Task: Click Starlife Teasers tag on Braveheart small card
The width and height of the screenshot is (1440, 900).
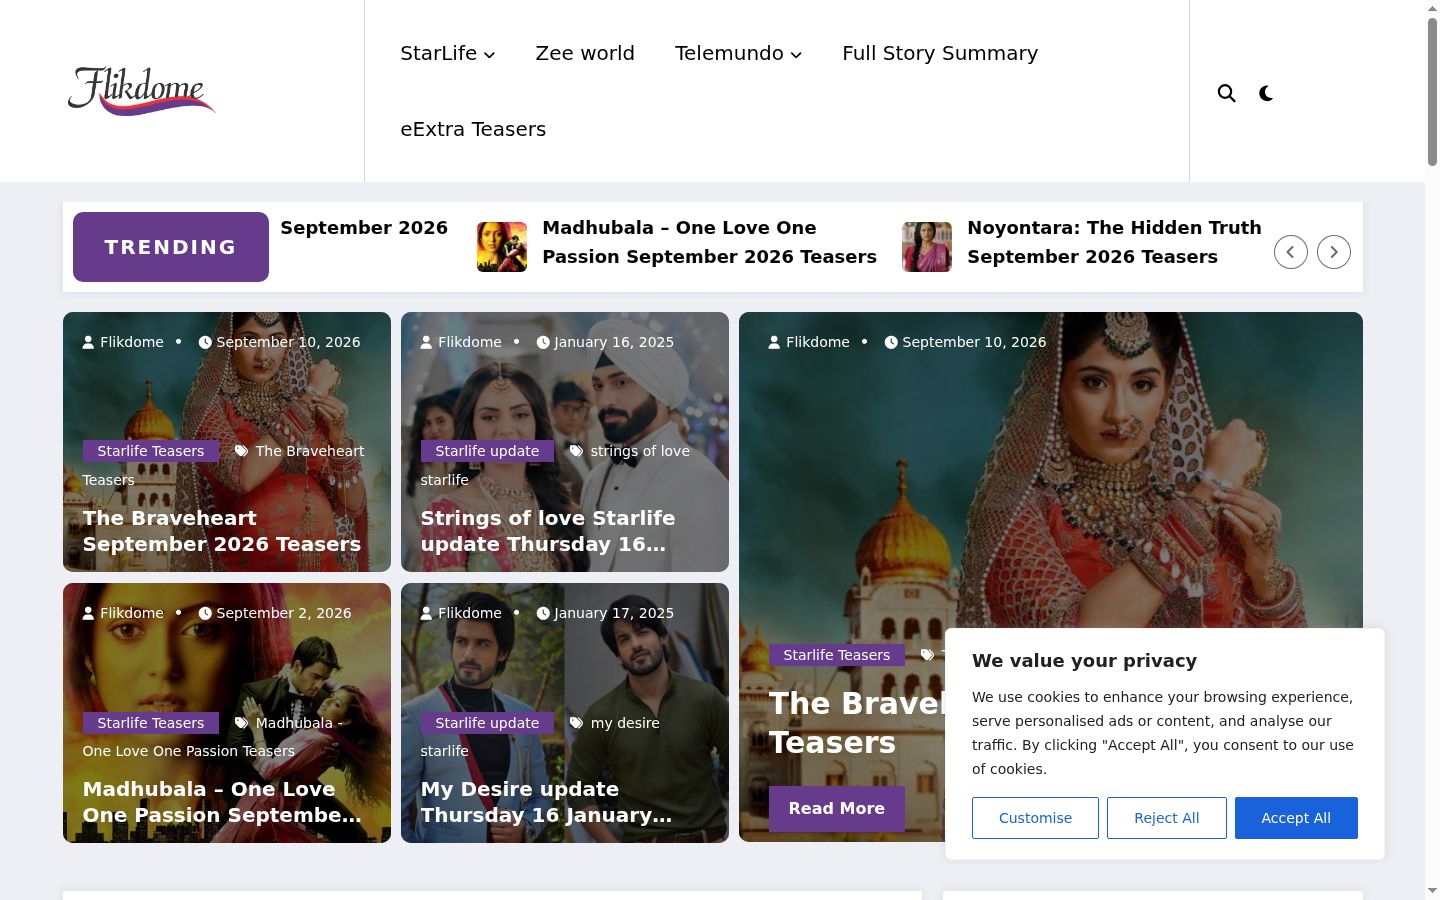Action: [151, 451]
